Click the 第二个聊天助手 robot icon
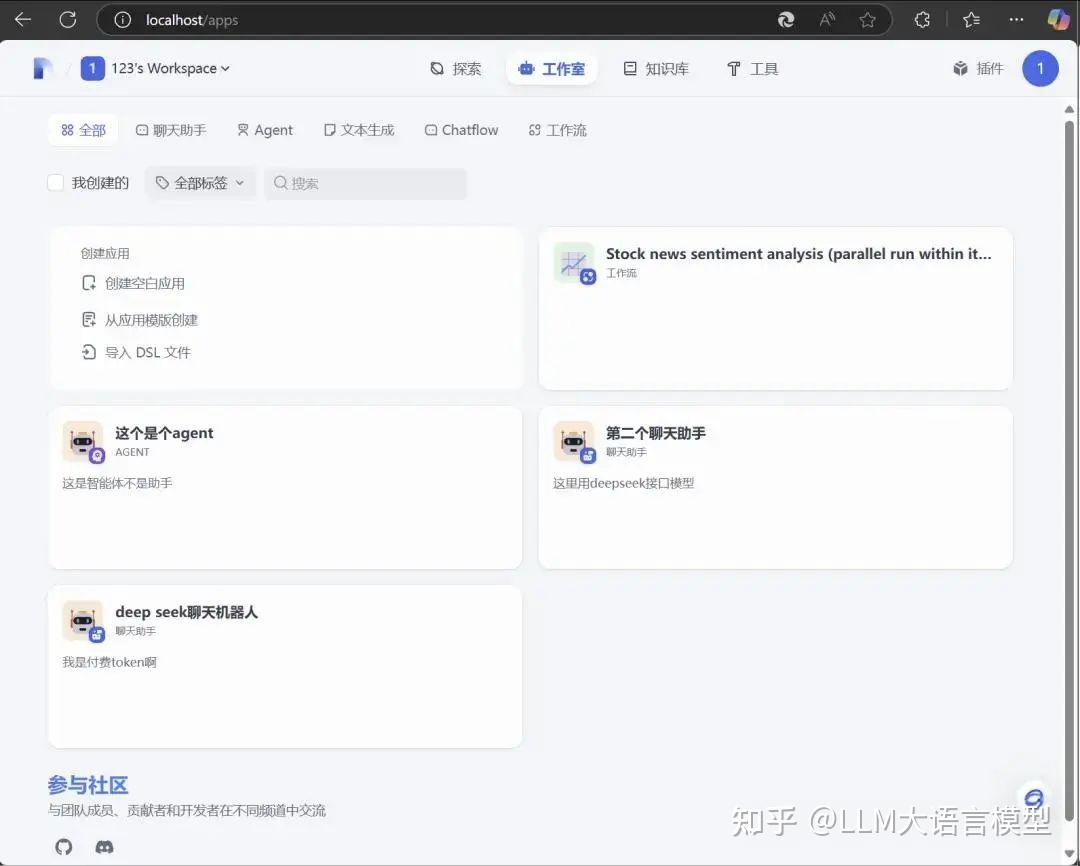 click(x=574, y=442)
